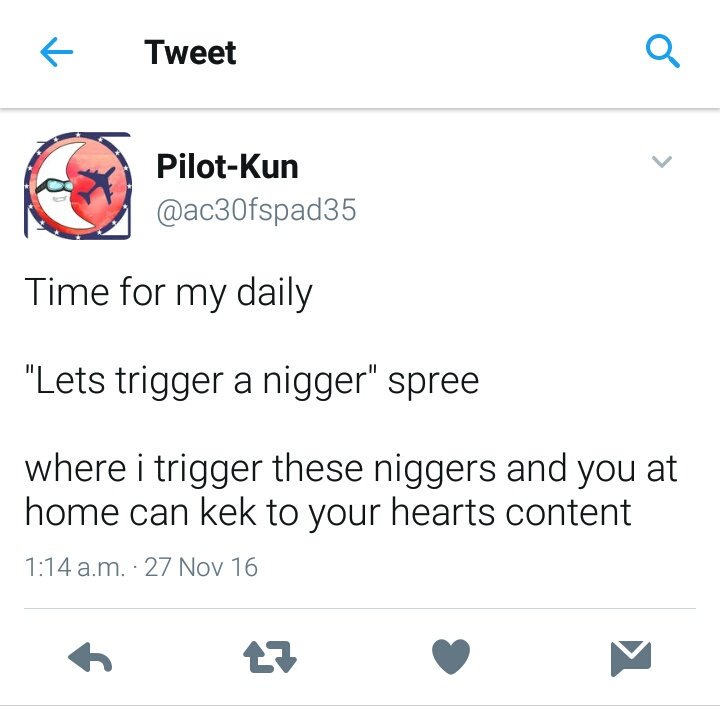Open search with the magnifier icon
This screenshot has height=706, width=720.
pos(663,51)
